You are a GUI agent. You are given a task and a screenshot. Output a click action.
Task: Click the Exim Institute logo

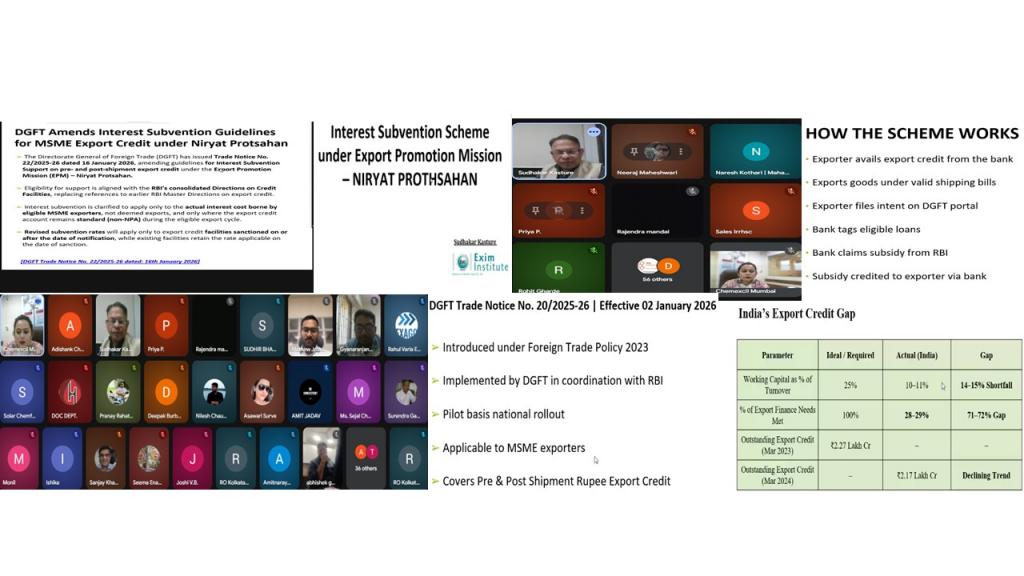click(480, 263)
